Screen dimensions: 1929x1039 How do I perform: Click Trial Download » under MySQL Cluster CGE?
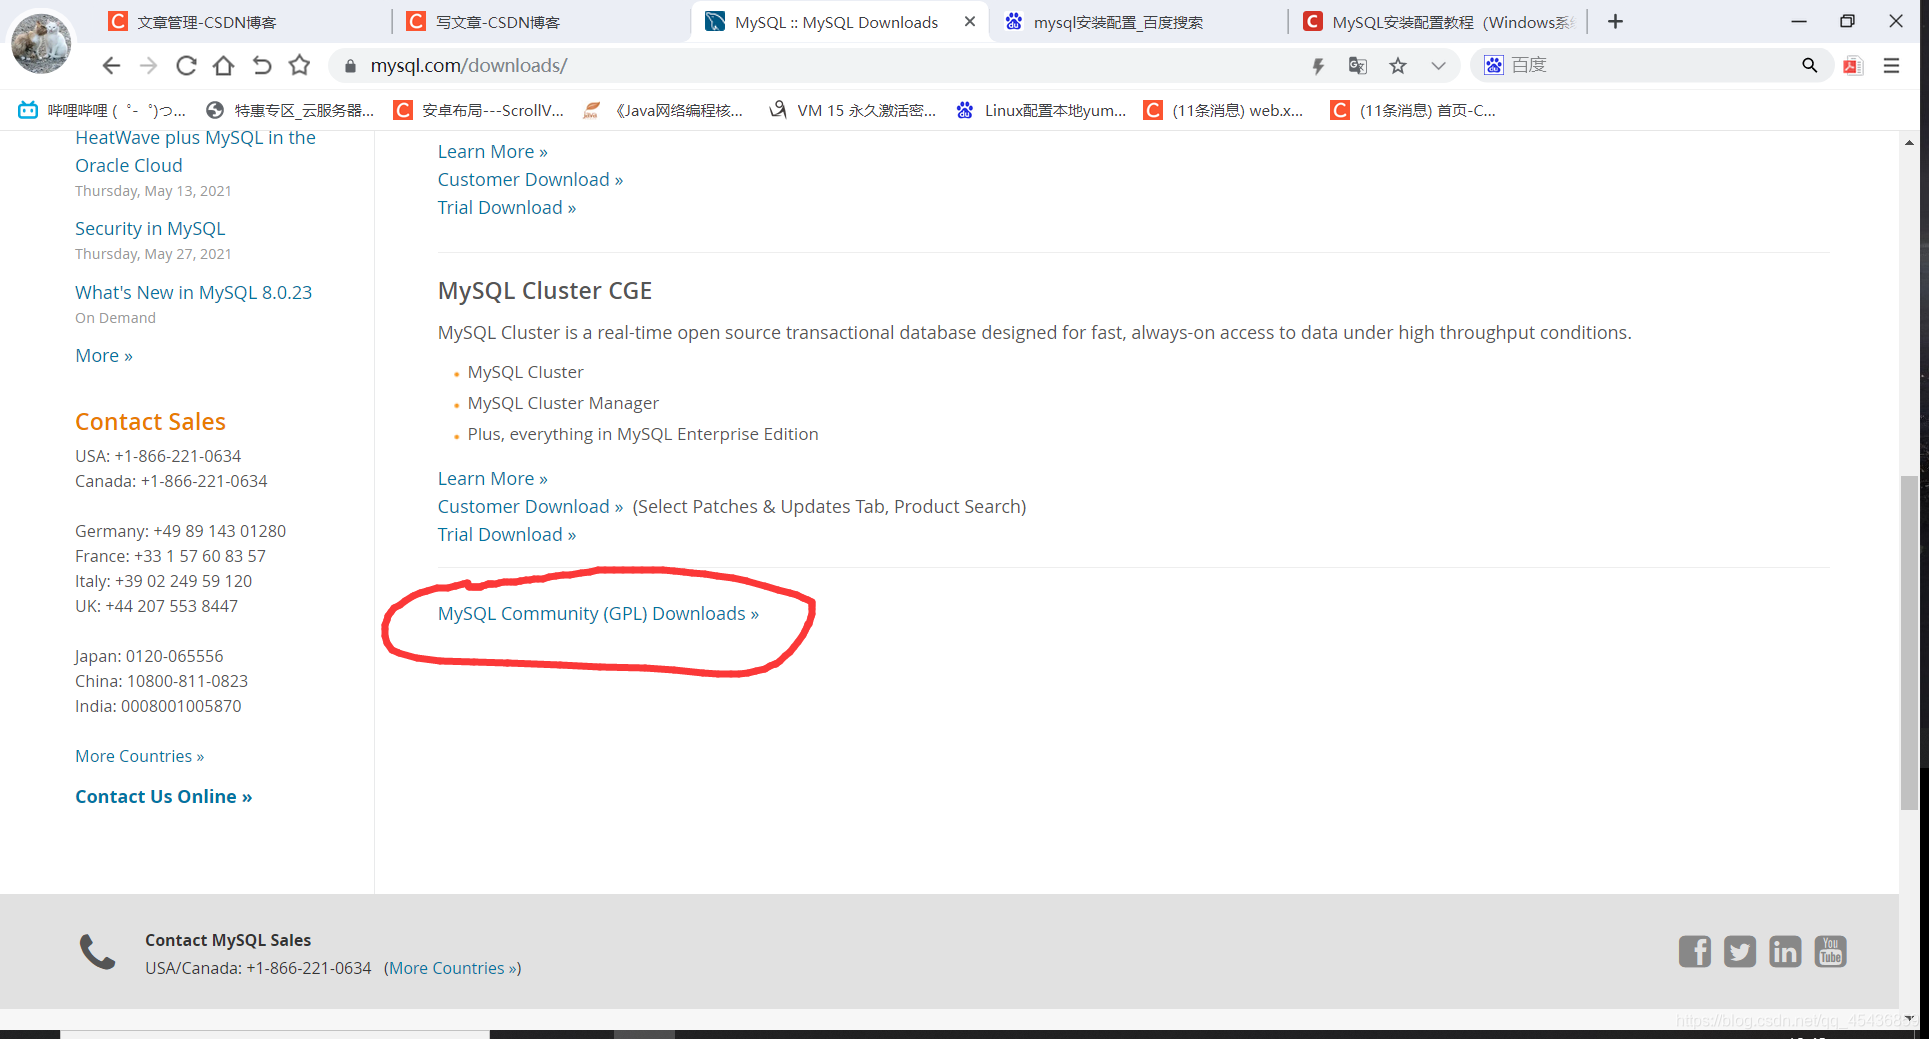(x=507, y=535)
